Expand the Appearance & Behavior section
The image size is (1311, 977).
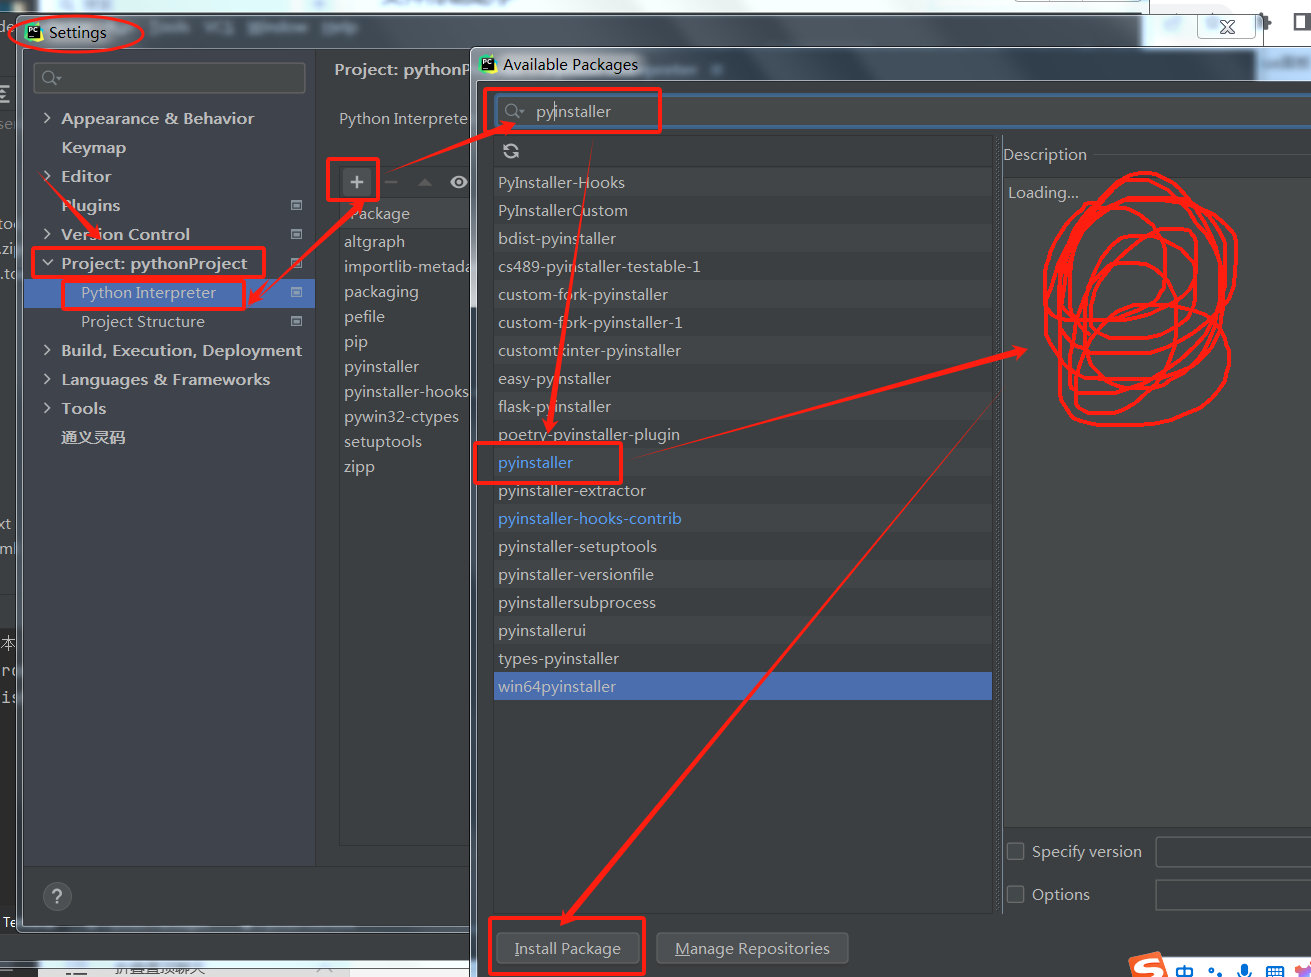pos(47,118)
